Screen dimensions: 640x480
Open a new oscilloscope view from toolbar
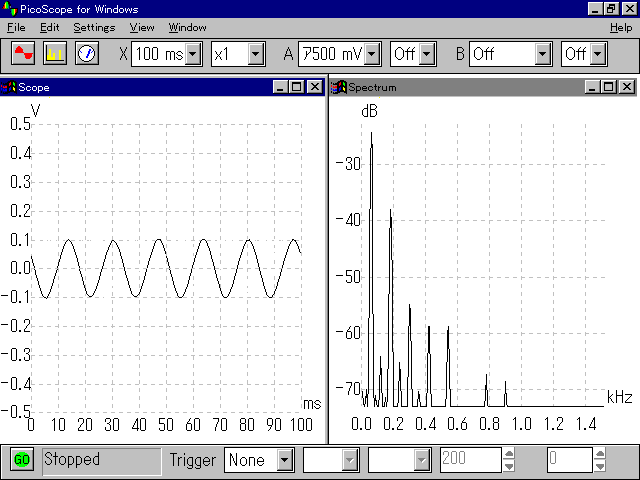pos(22,53)
